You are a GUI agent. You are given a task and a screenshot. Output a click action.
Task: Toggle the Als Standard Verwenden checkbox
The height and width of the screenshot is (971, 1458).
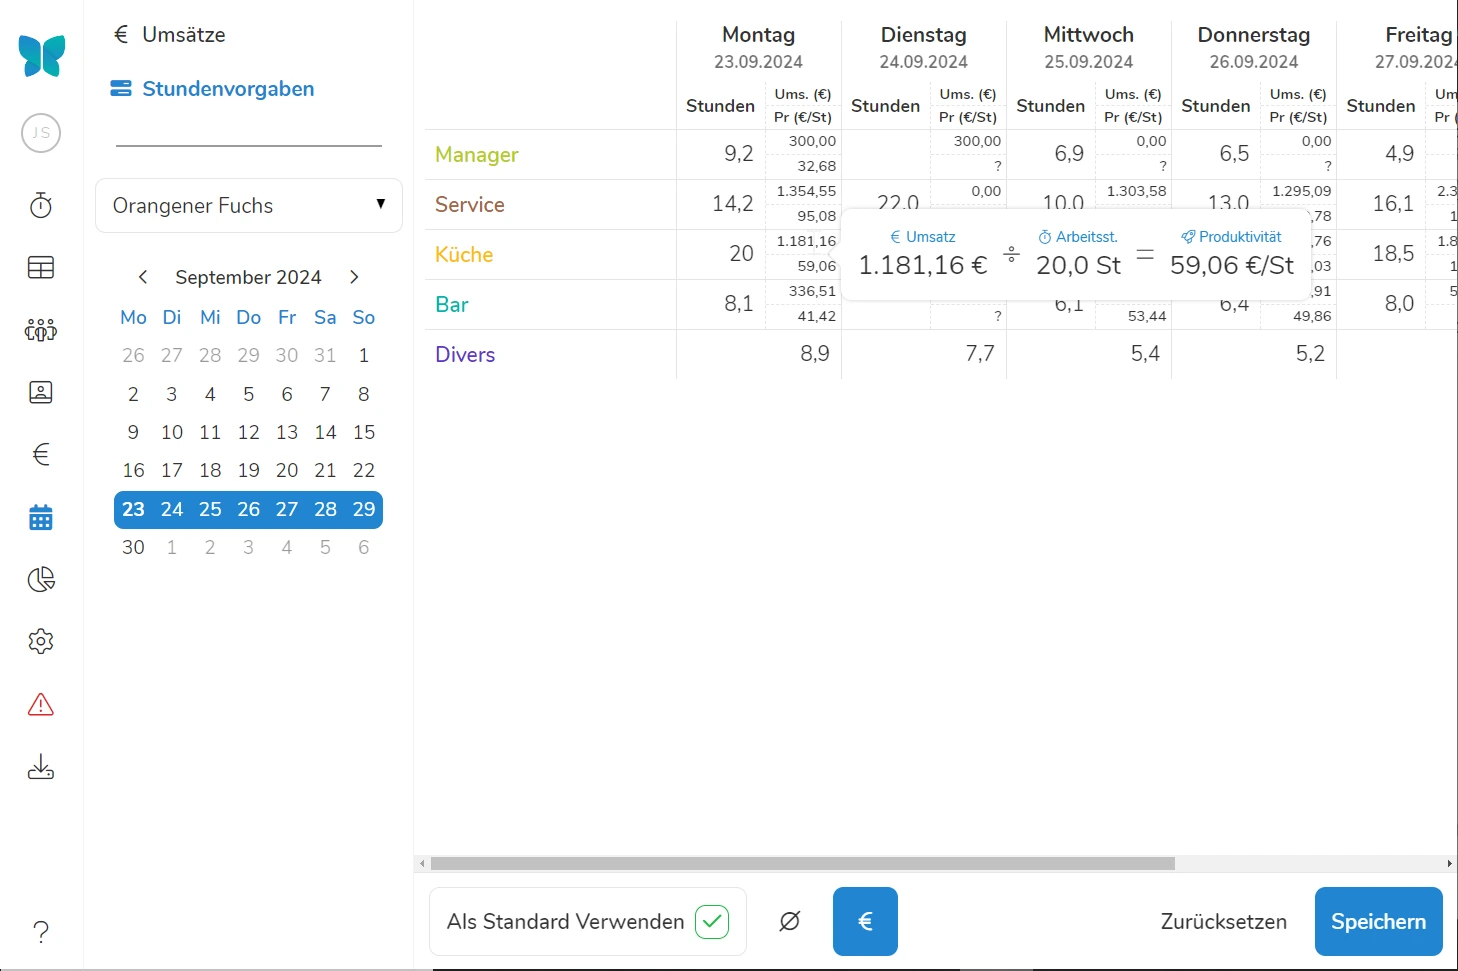pos(711,921)
